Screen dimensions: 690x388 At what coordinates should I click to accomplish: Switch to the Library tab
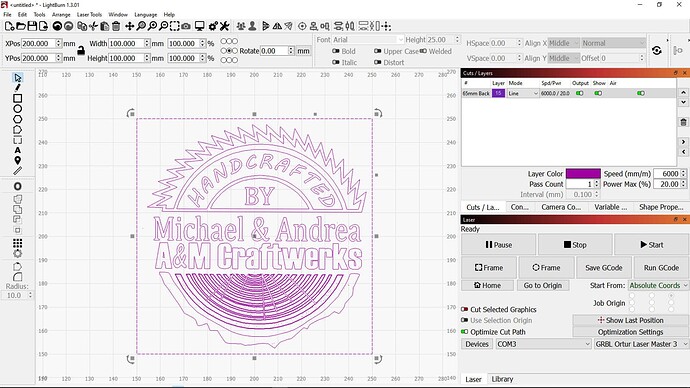pos(502,379)
